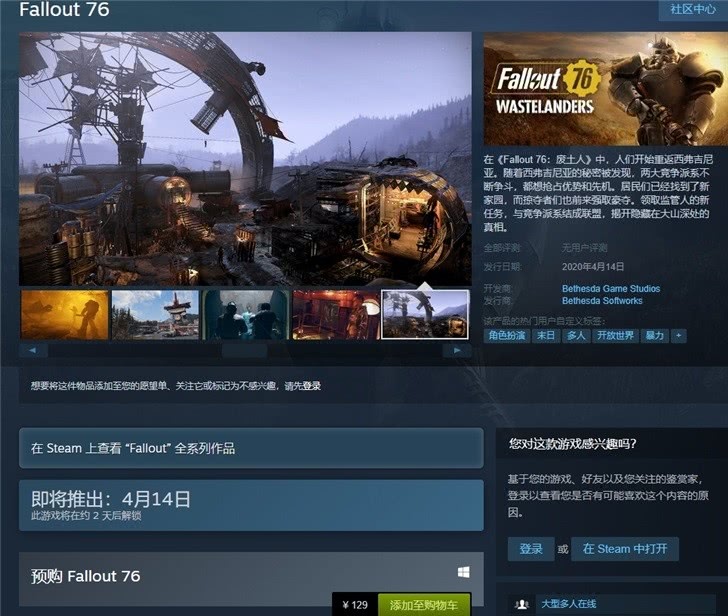Select the 开放世界 tag
The height and width of the screenshot is (616, 728).
[616, 336]
